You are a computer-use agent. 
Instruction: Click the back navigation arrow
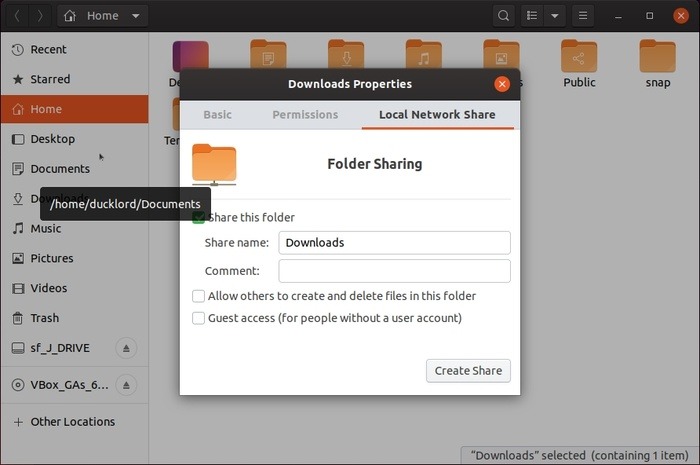coord(17,16)
